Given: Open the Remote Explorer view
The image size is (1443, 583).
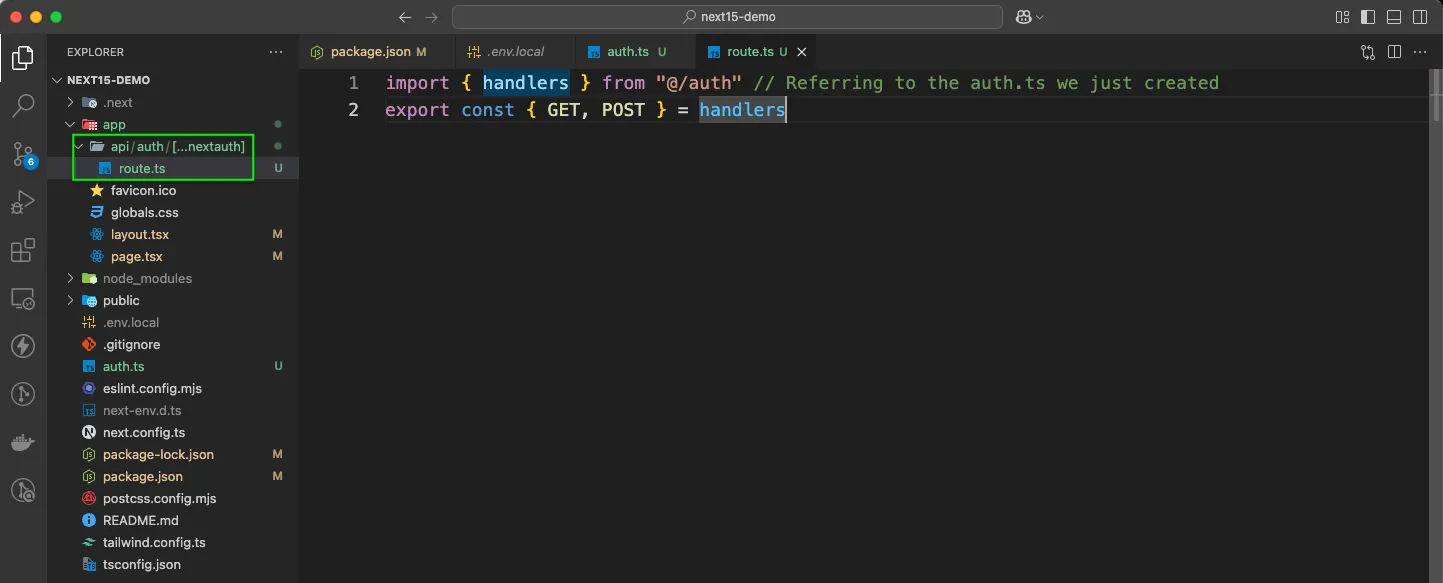Looking at the screenshot, I should pos(23,298).
